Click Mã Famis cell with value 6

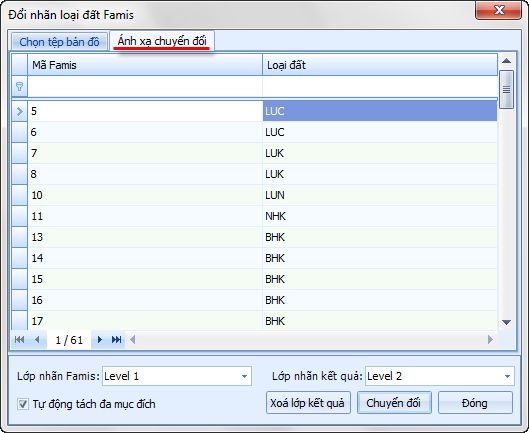tap(145, 132)
